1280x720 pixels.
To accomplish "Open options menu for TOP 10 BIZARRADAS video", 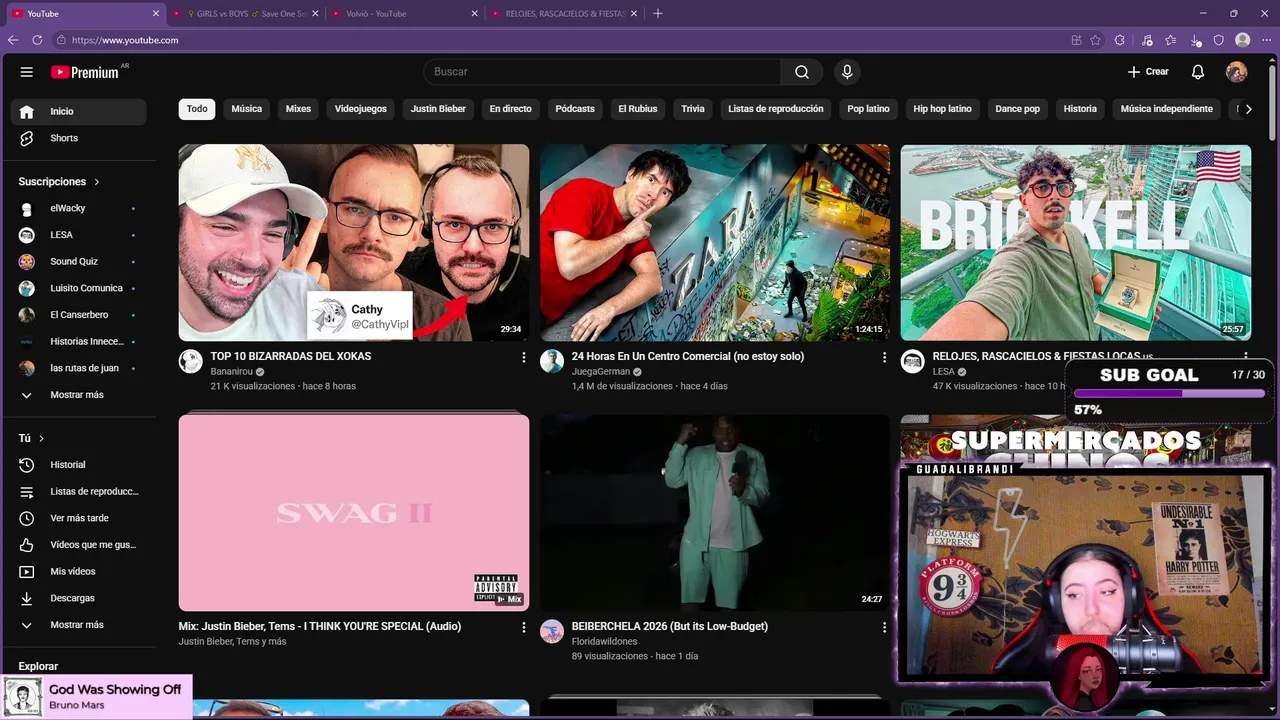I will [x=523, y=357].
